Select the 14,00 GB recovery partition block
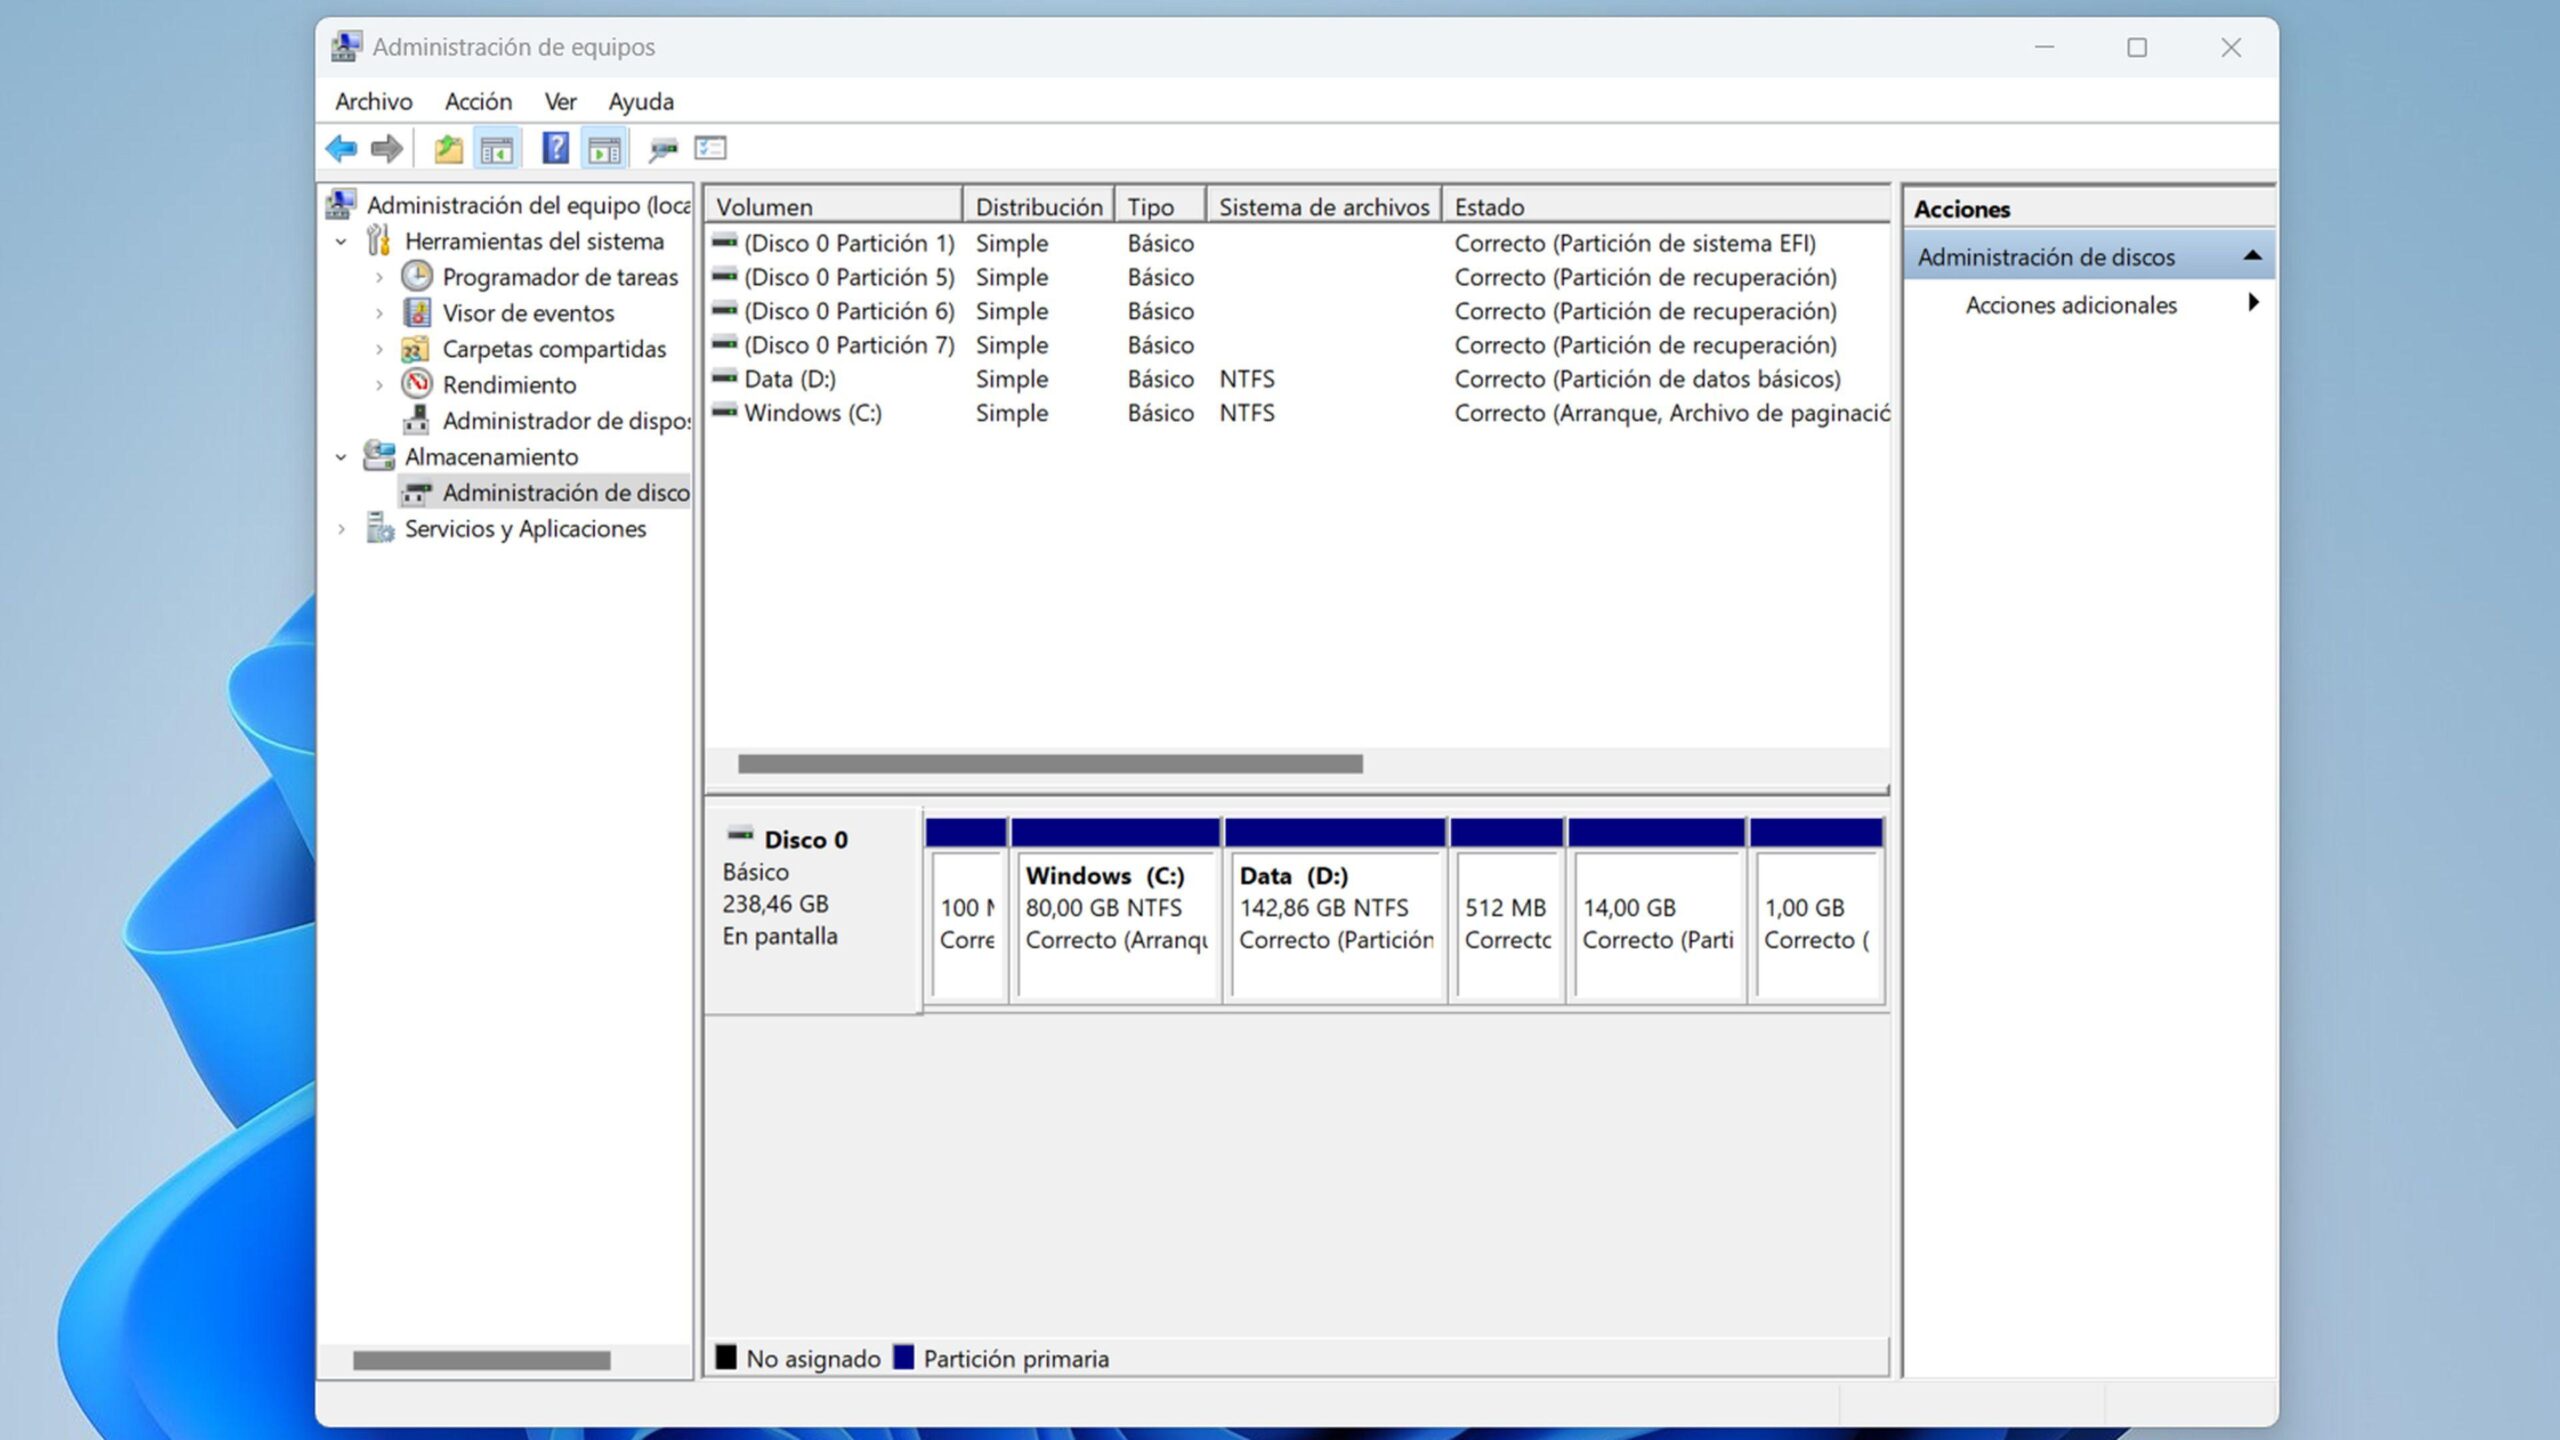Screen dimensions: 2560x1440 pos(1657,910)
